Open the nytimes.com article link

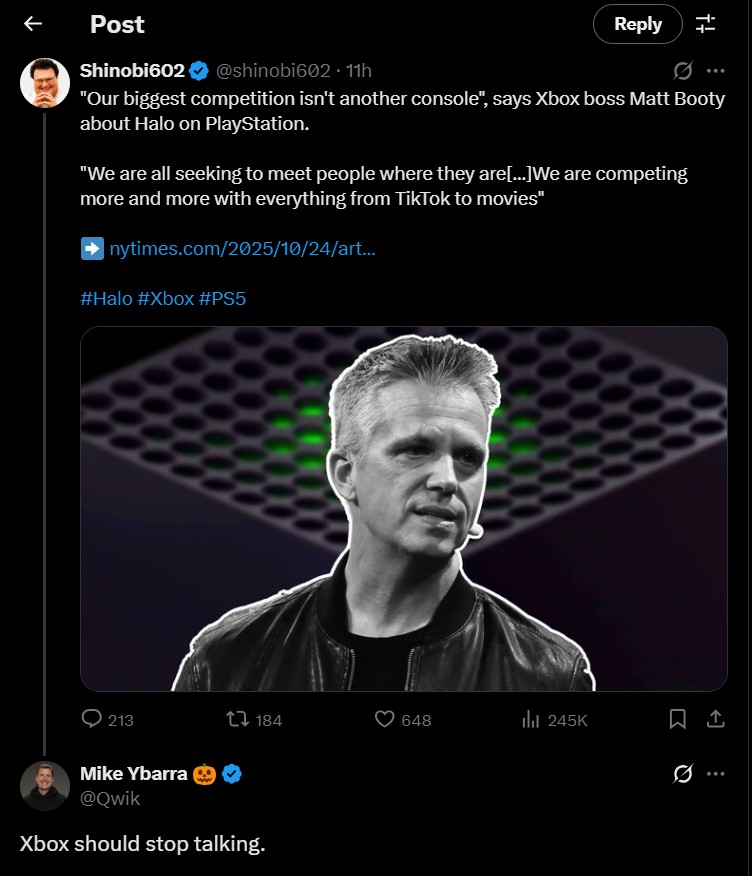(x=242, y=248)
